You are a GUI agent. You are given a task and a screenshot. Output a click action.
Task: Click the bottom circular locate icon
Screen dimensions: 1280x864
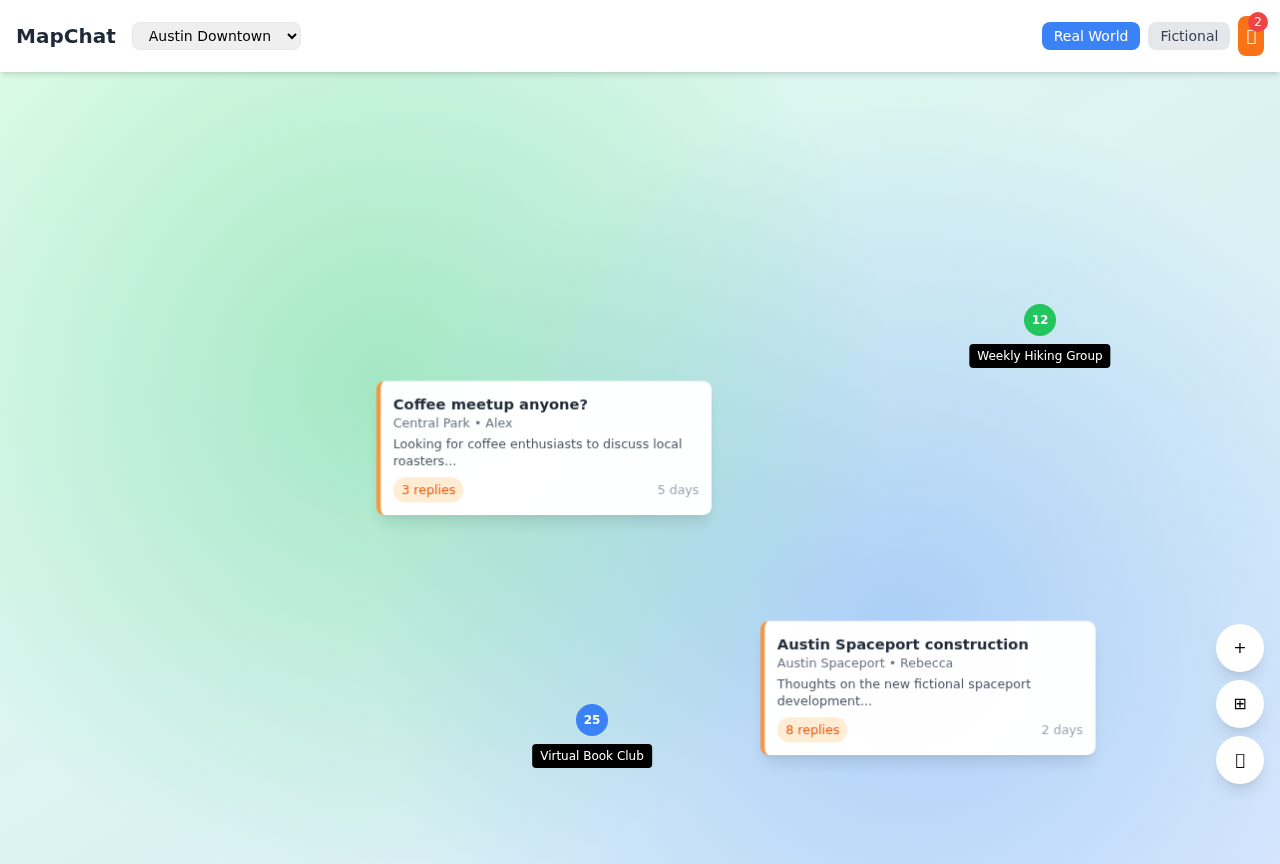click(x=1239, y=760)
